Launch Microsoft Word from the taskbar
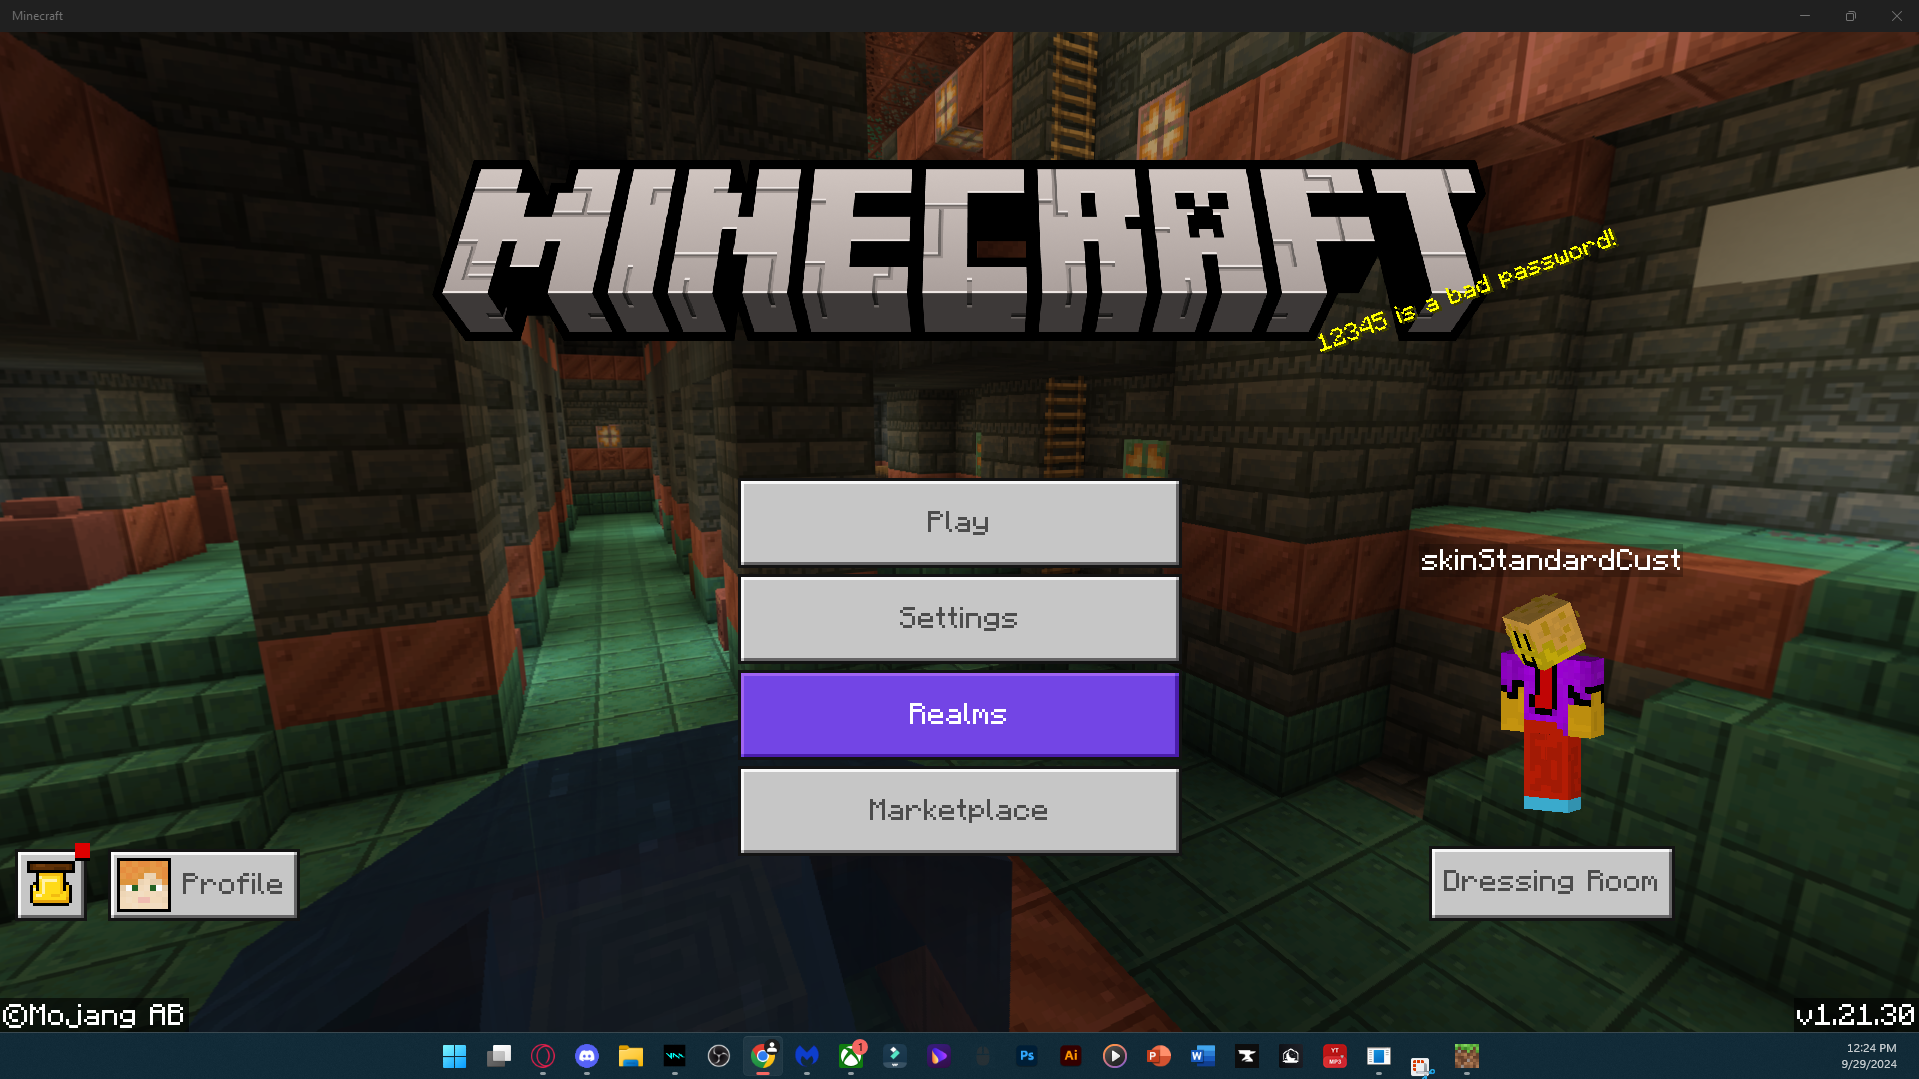This screenshot has width=1919, height=1079. coord(1203,1056)
